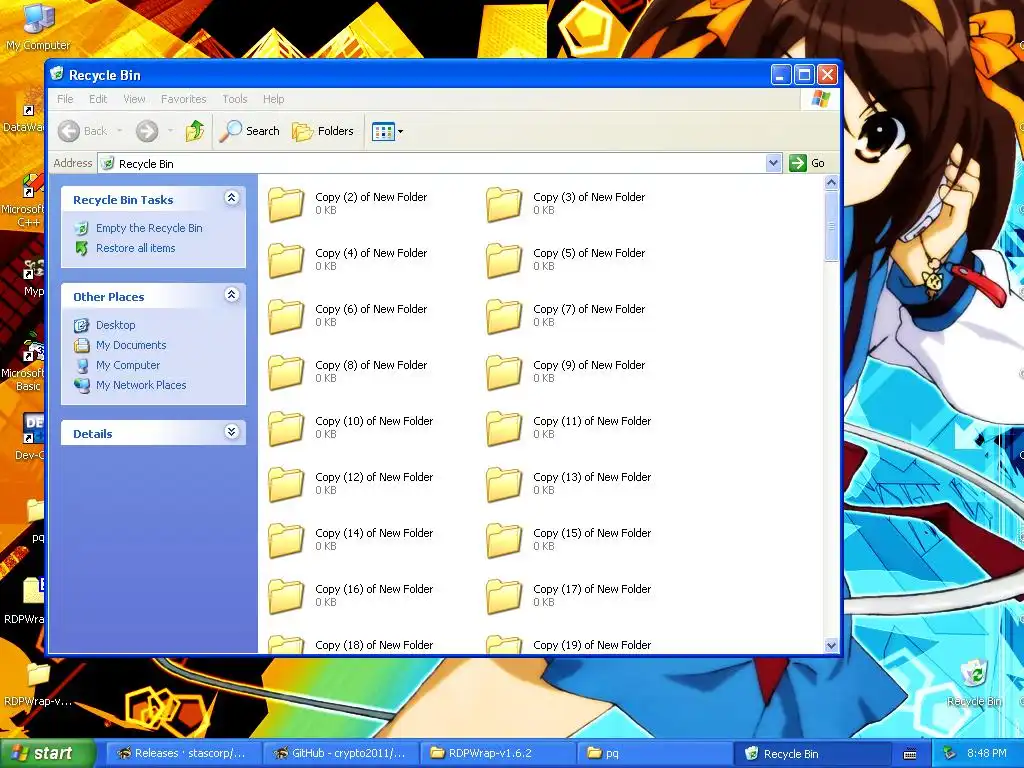The image size is (1024, 768).
Task: Click Empty the Recycle Bin link
Action: [x=149, y=228]
